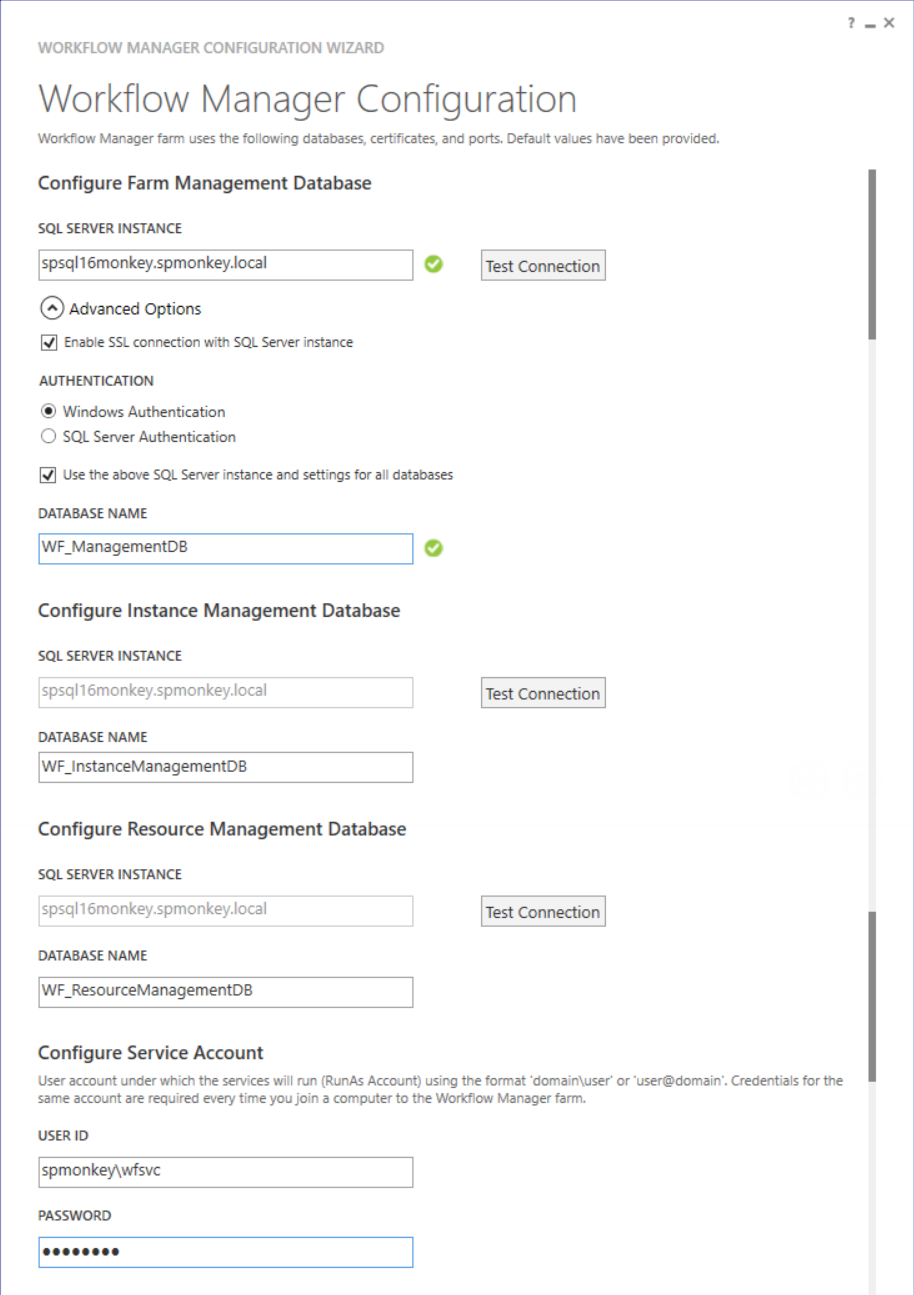Collapse the Advanced Options section
This screenshot has height=1295, width=914.
coord(52,309)
